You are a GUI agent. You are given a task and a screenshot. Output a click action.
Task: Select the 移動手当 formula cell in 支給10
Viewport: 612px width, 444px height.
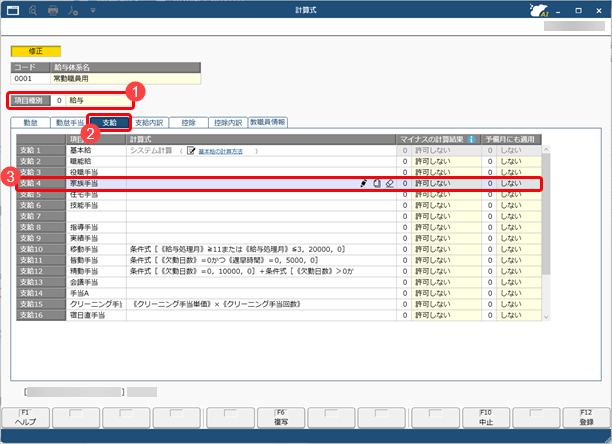260,249
